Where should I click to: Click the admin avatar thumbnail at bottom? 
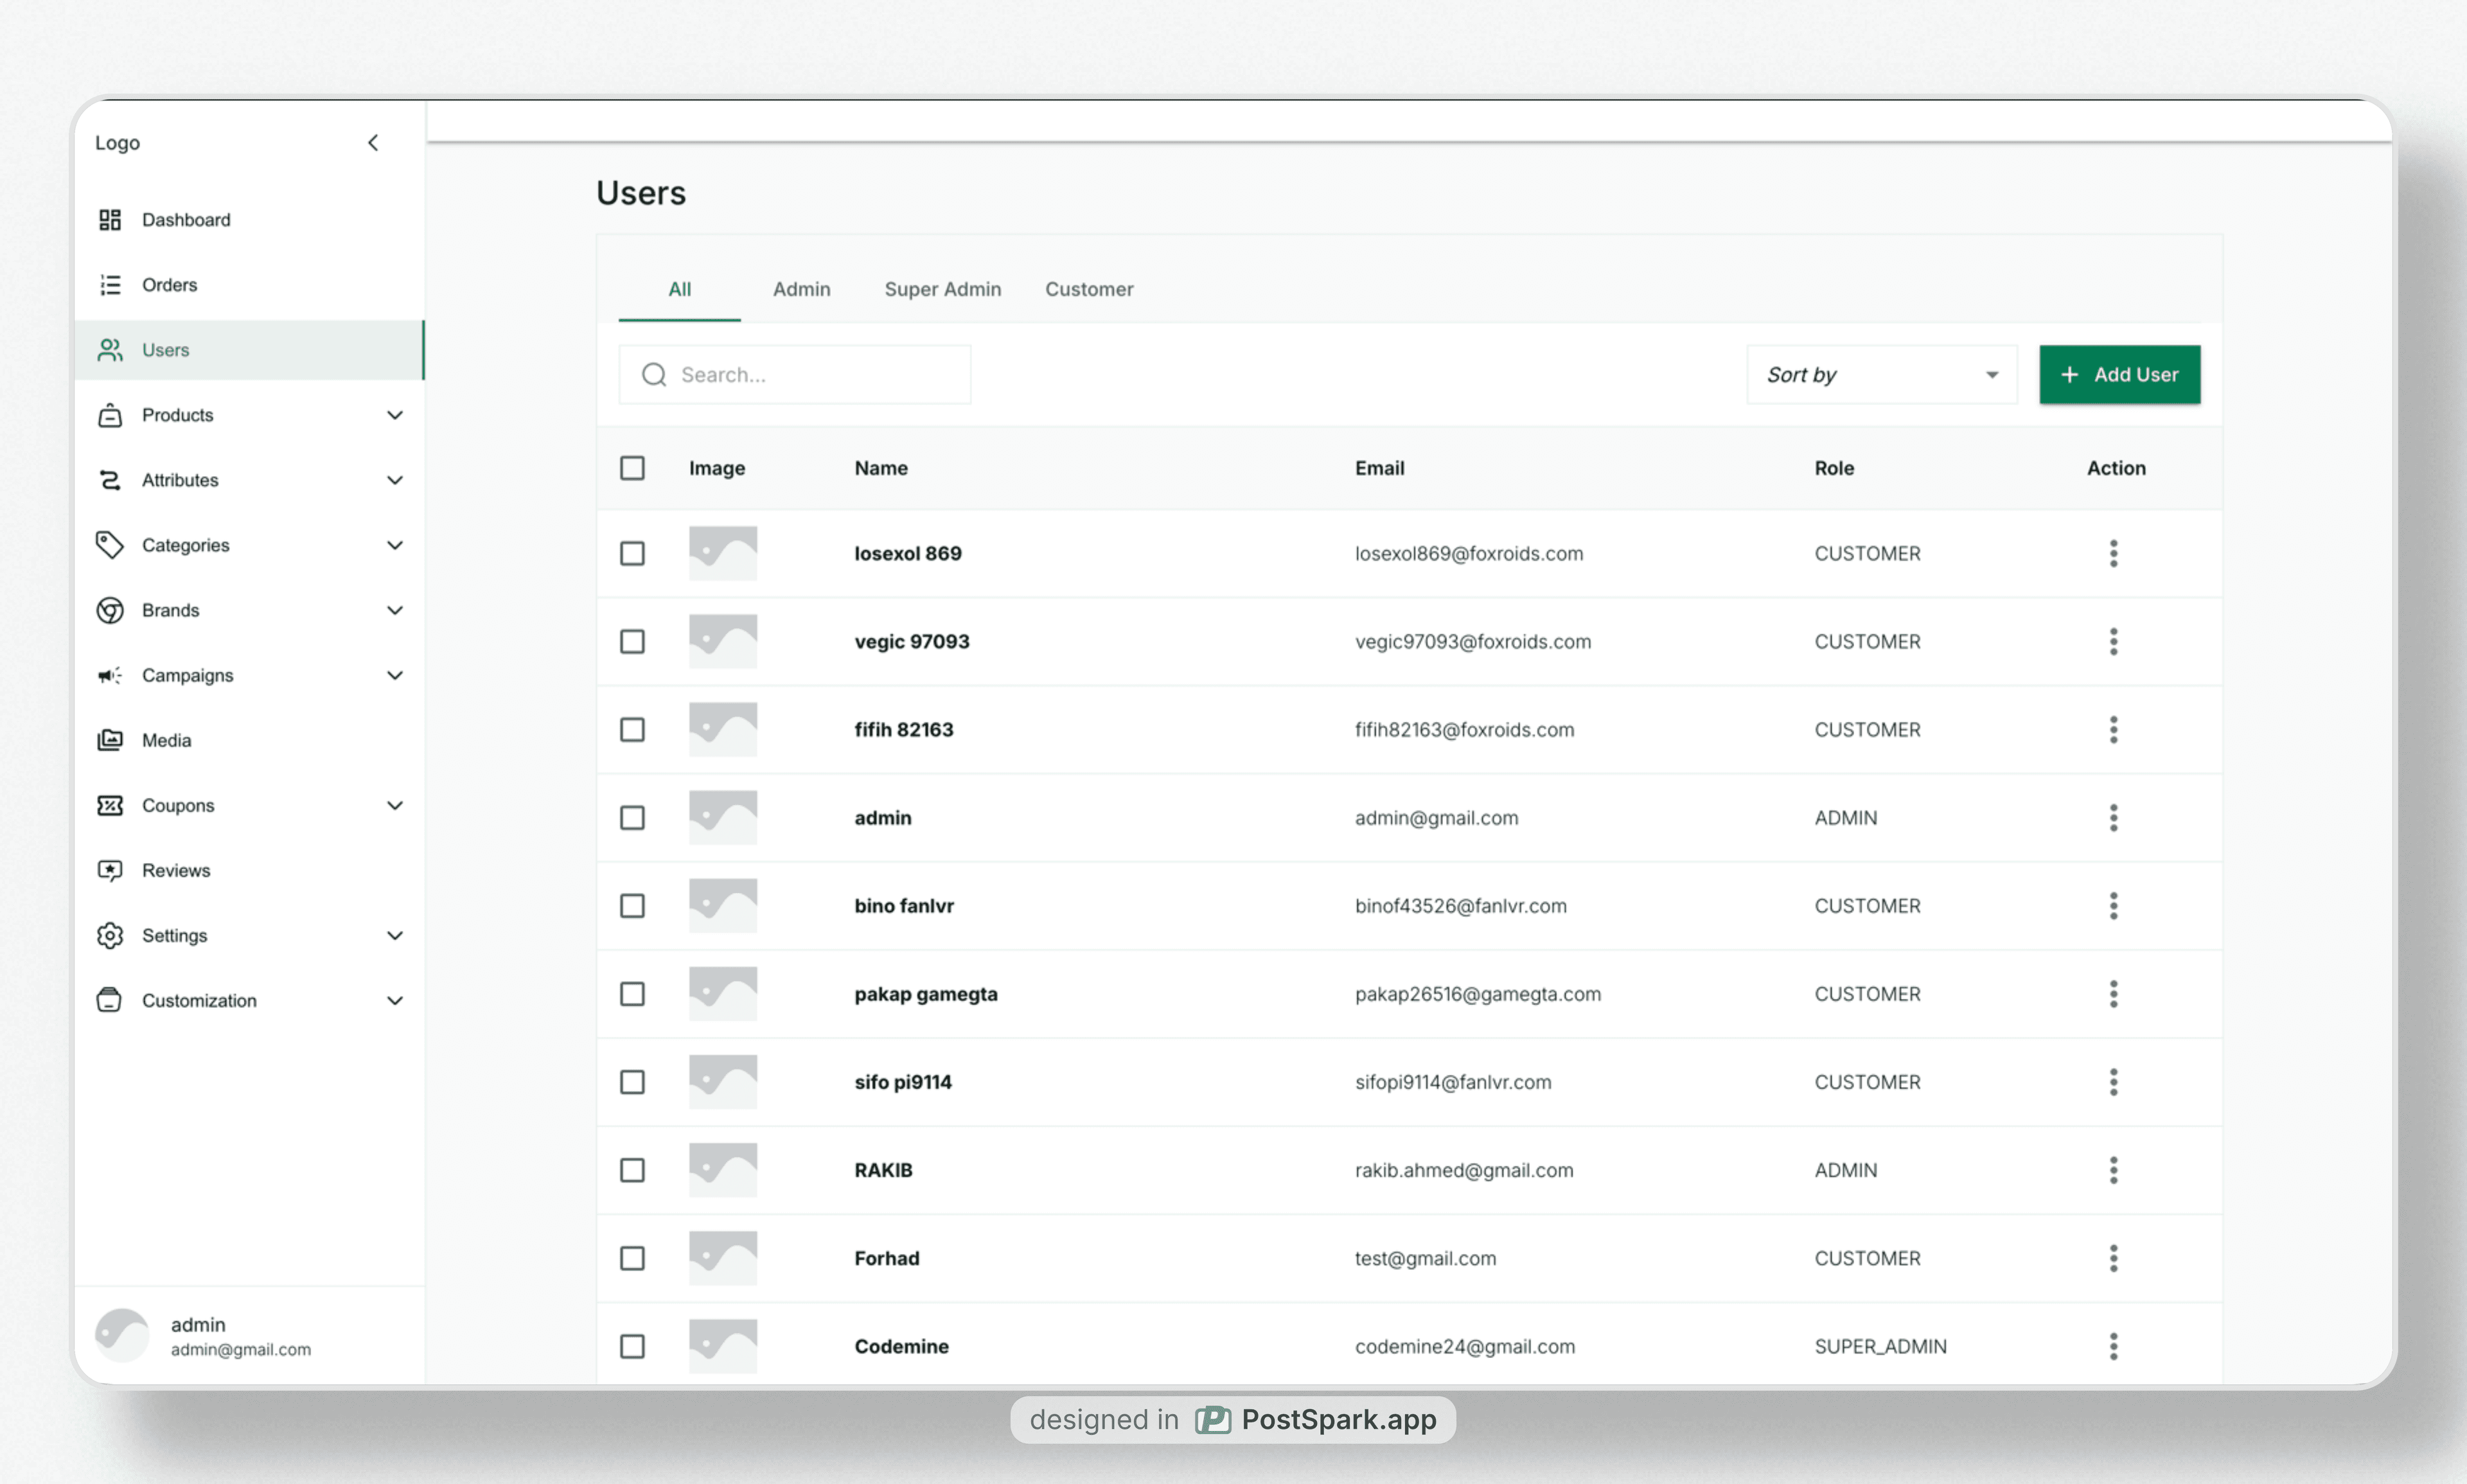[122, 1335]
